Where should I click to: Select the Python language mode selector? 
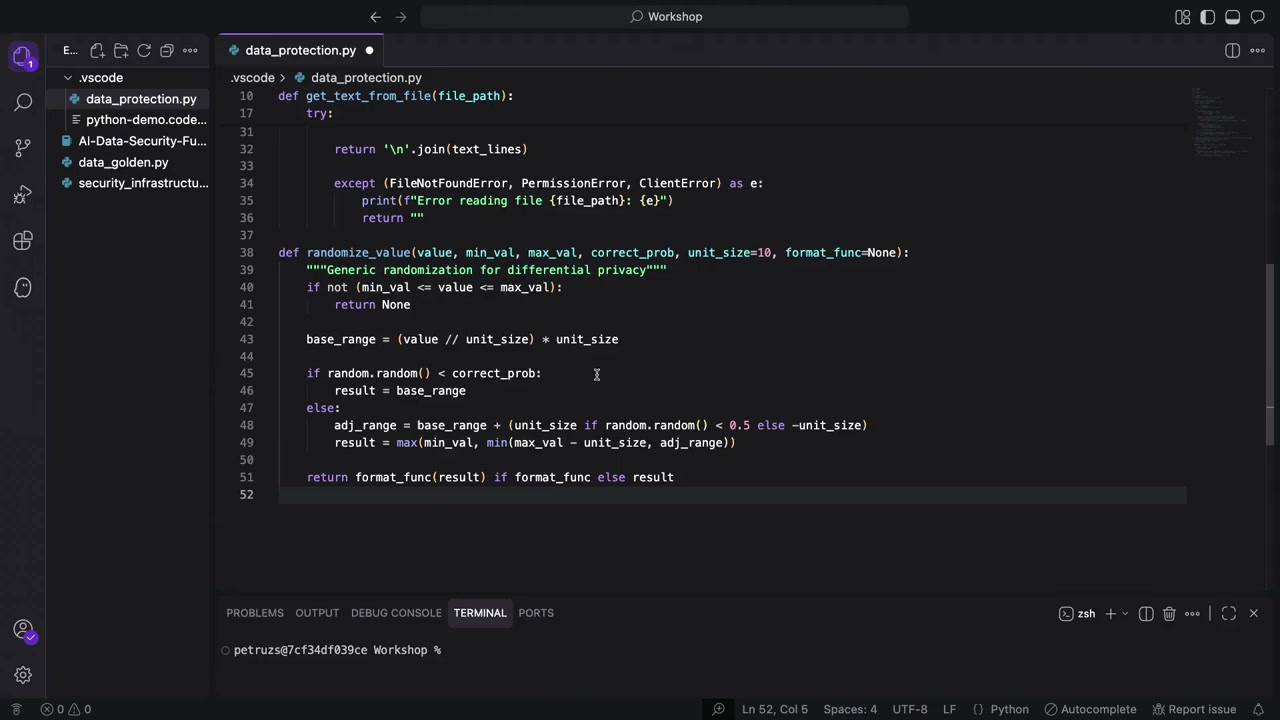coord(1000,709)
